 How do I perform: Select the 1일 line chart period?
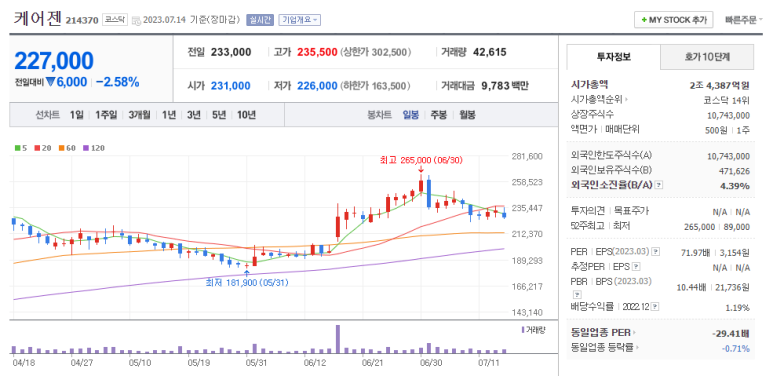(76, 115)
